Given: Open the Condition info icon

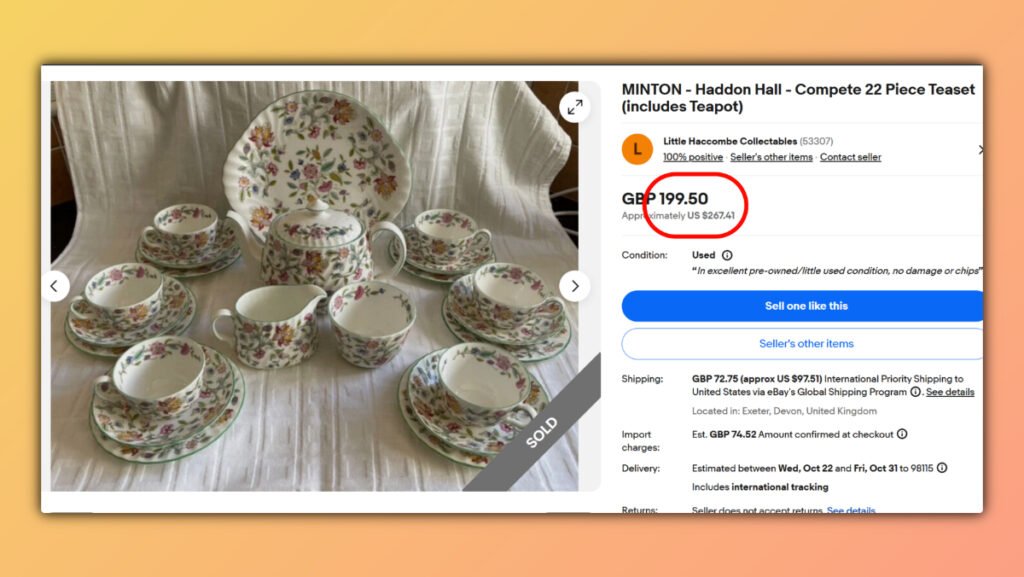Looking at the screenshot, I should [727, 255].
